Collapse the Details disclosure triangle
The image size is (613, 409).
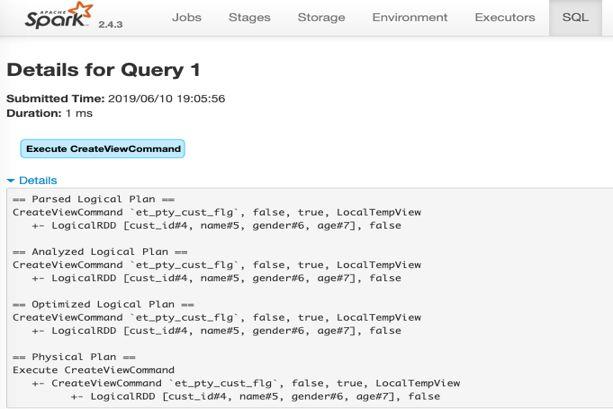coord(11,181)
